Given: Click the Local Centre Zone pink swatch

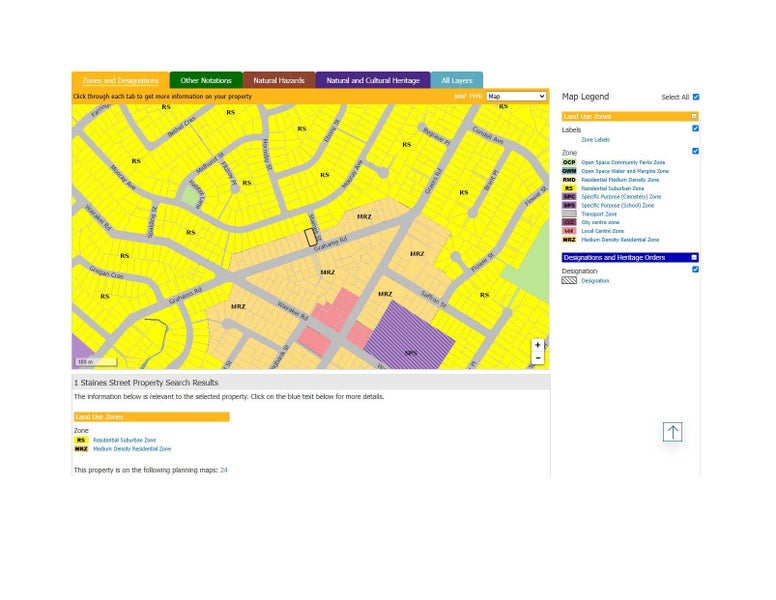Looking at the screenshot, I should 569,231.
